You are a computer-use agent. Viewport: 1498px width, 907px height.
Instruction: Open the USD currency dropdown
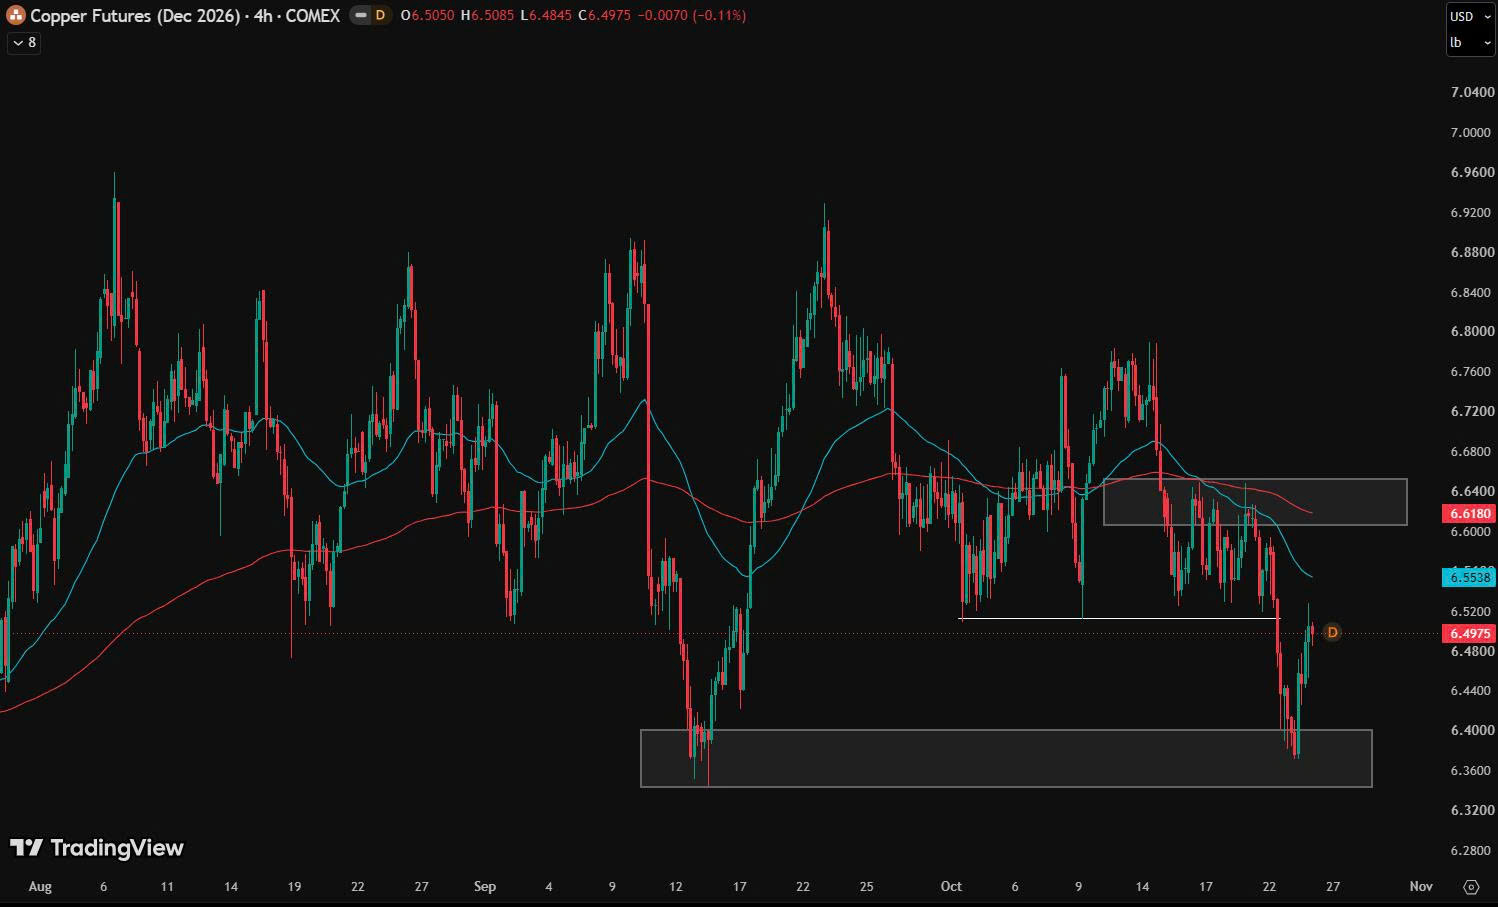[1470, 16]
